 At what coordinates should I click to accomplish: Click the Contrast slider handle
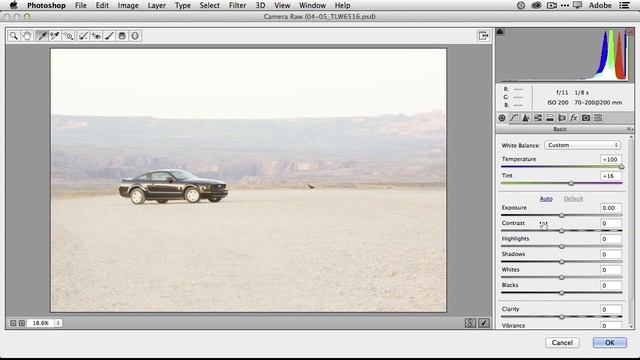click(562, 231)
